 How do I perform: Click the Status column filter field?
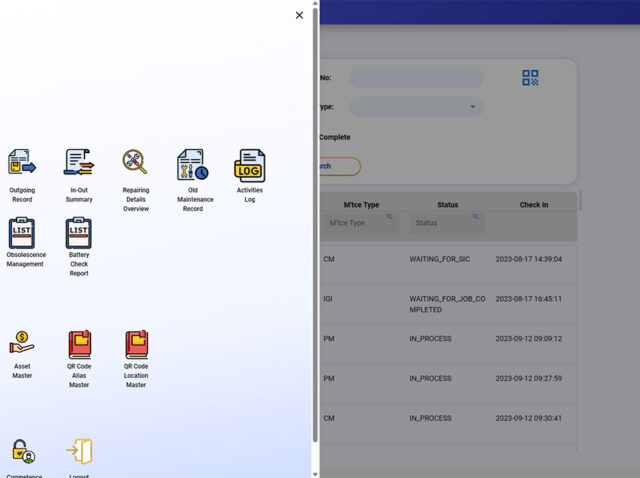point(445,223)
